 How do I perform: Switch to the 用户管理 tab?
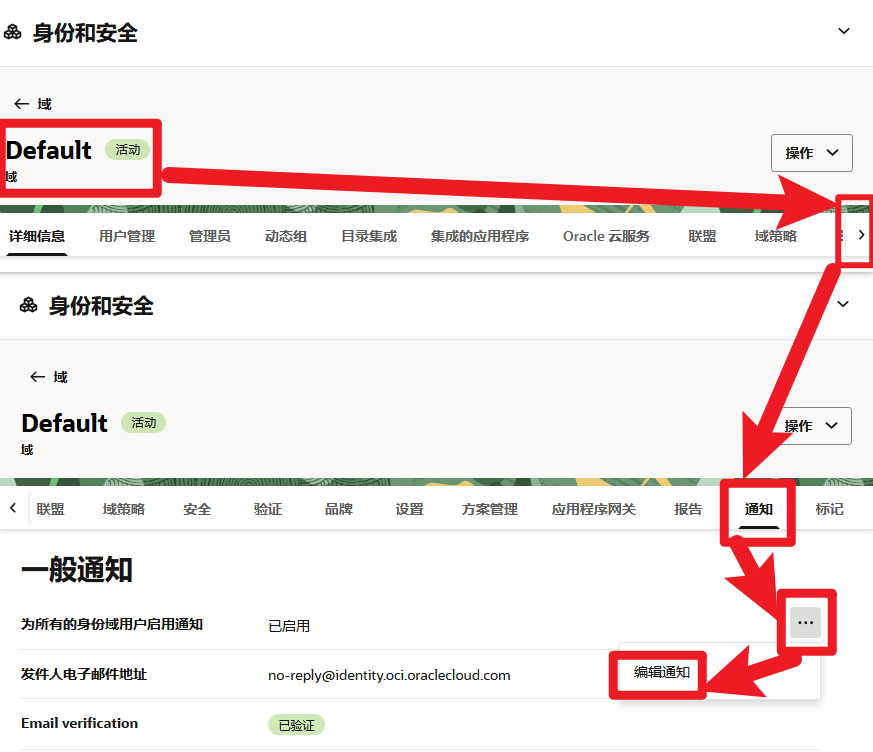pyautogui.click(x=127, y=236)
